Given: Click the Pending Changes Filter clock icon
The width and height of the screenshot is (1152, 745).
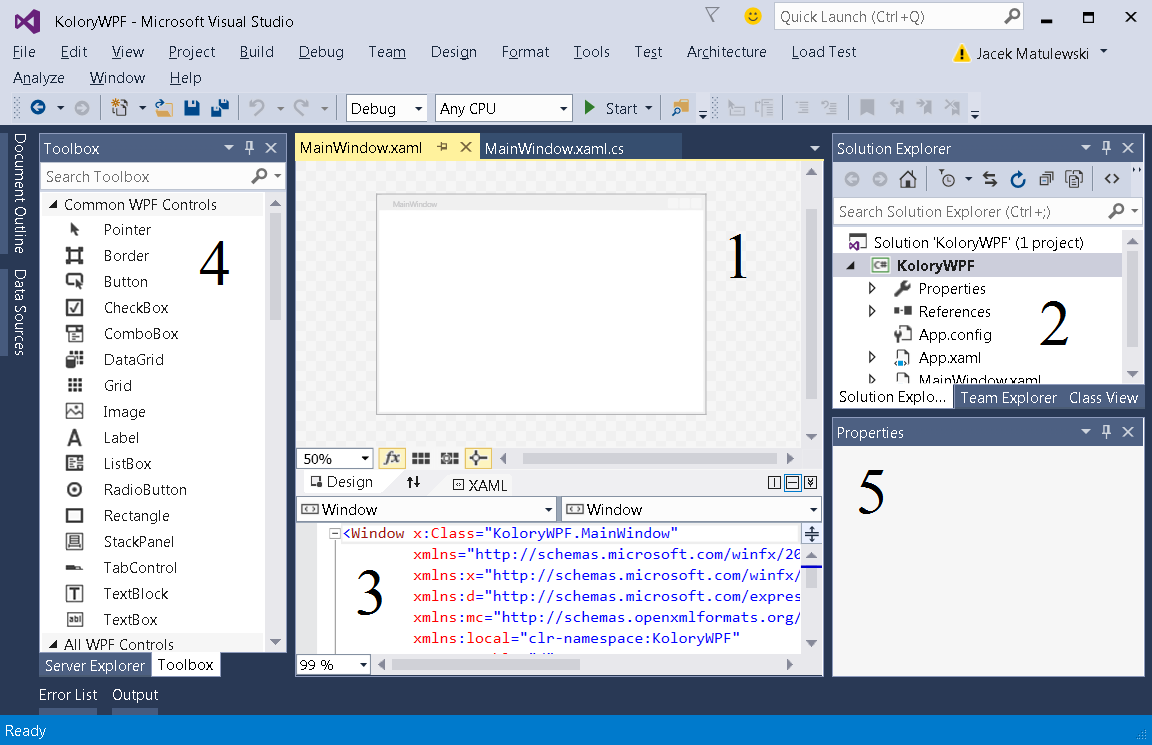Looking at the screenshot, I should coord(948,179).
